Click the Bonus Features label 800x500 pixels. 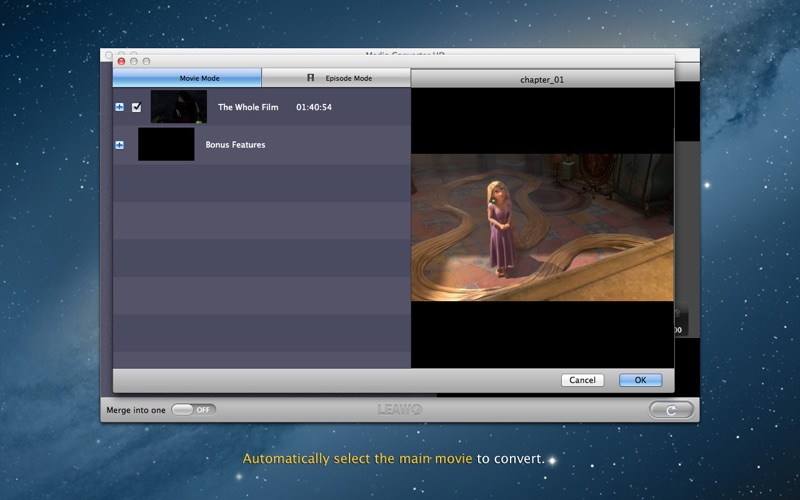click(235, 145)
